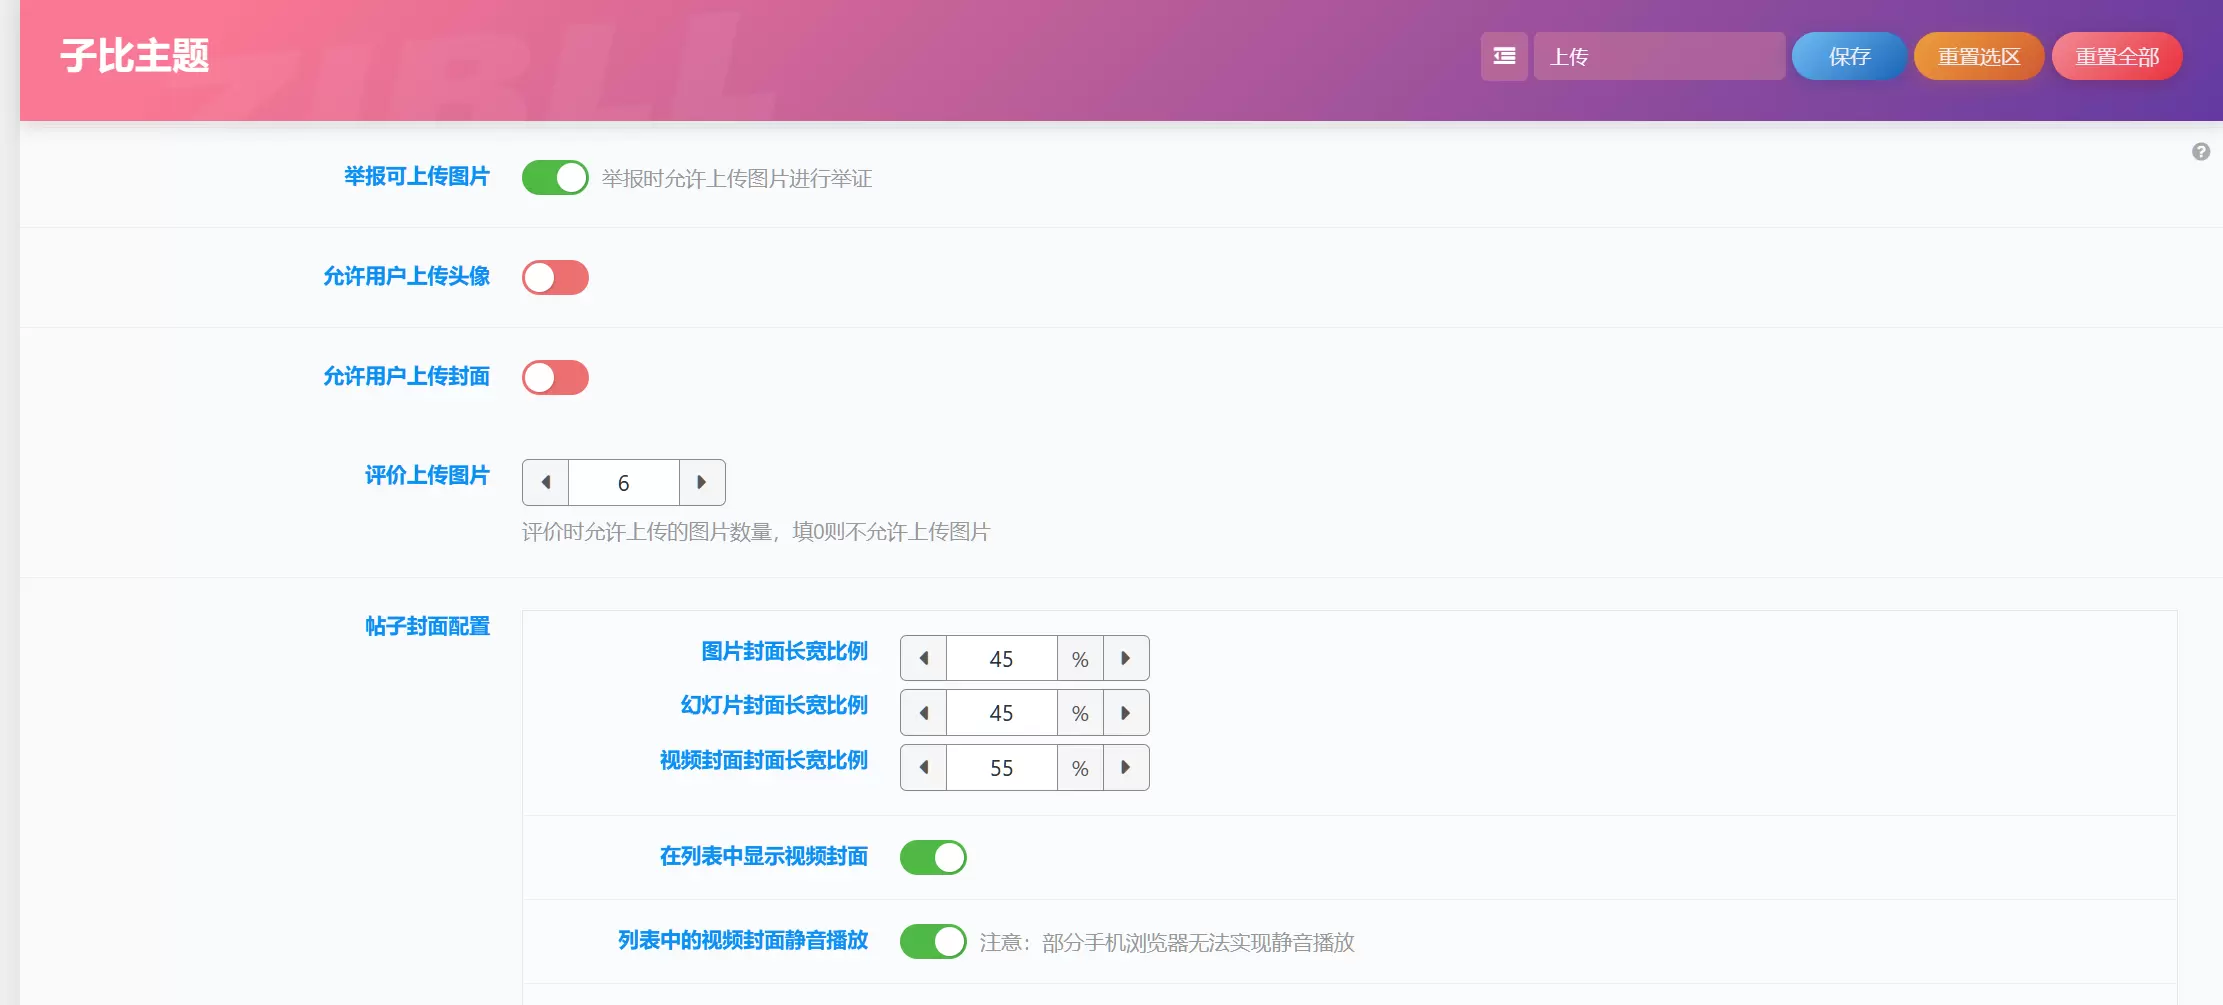The image size is (2223, 1005).
Task: Increase 视频封面封面长宽比例 with right arrow
Action: coord(1126,768)
